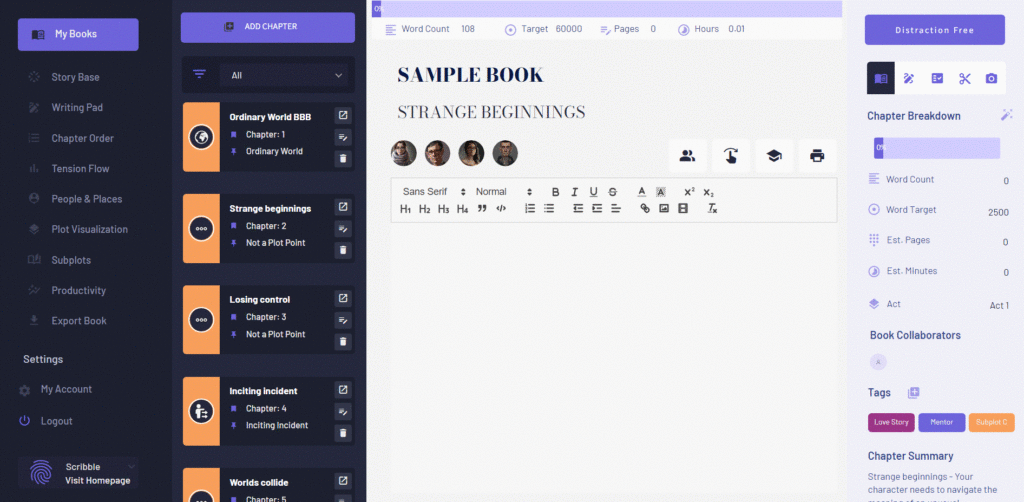
Task: Open Story Base in sidebar
Action: [x=75, y=77]
